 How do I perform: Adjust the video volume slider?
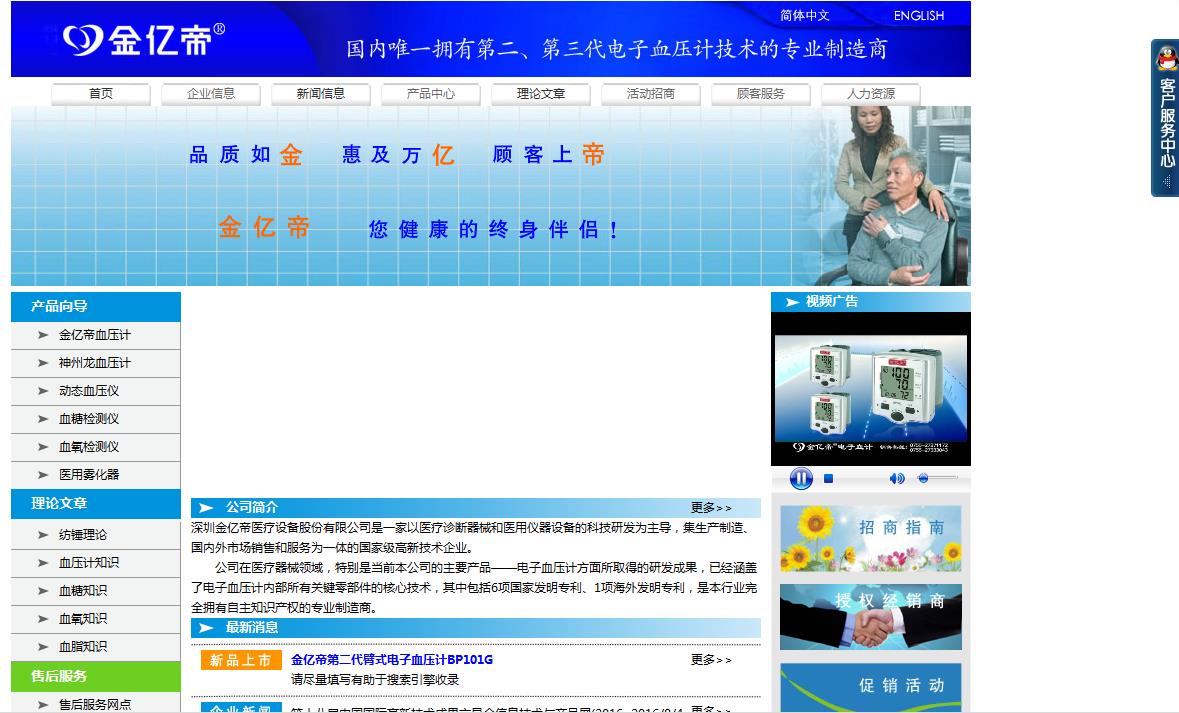tap(937, 478)
